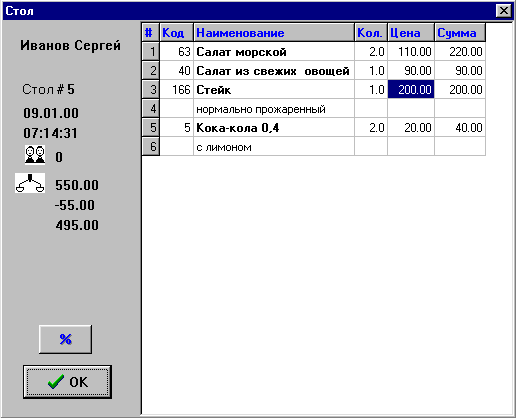Select row number 6 header
This screenshot has width=516, height=418.
click(151, 147)
